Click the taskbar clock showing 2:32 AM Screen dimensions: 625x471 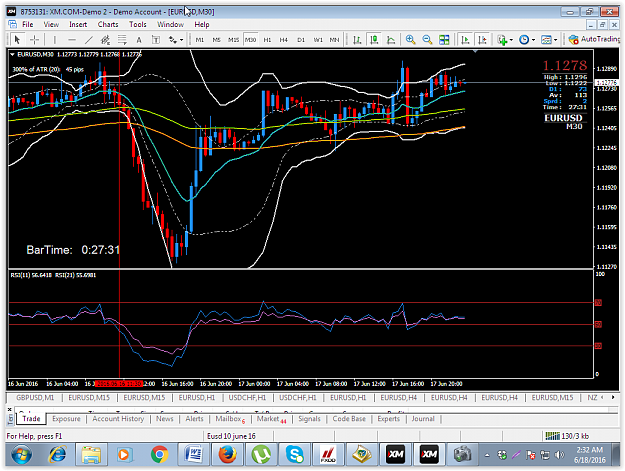pos(591,455)
